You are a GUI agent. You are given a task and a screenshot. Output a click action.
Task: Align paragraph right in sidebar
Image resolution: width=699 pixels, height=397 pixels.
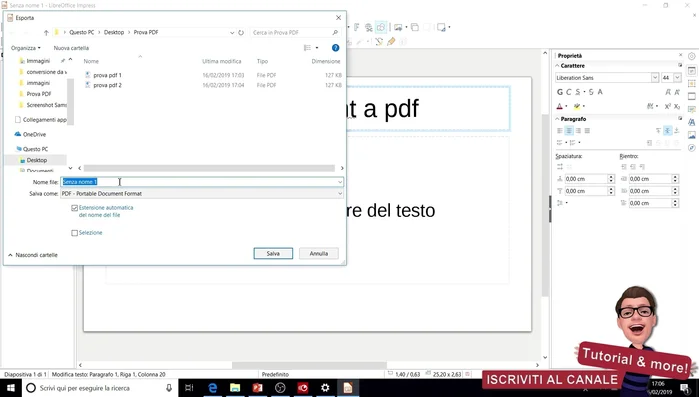[x=578, y=131]
